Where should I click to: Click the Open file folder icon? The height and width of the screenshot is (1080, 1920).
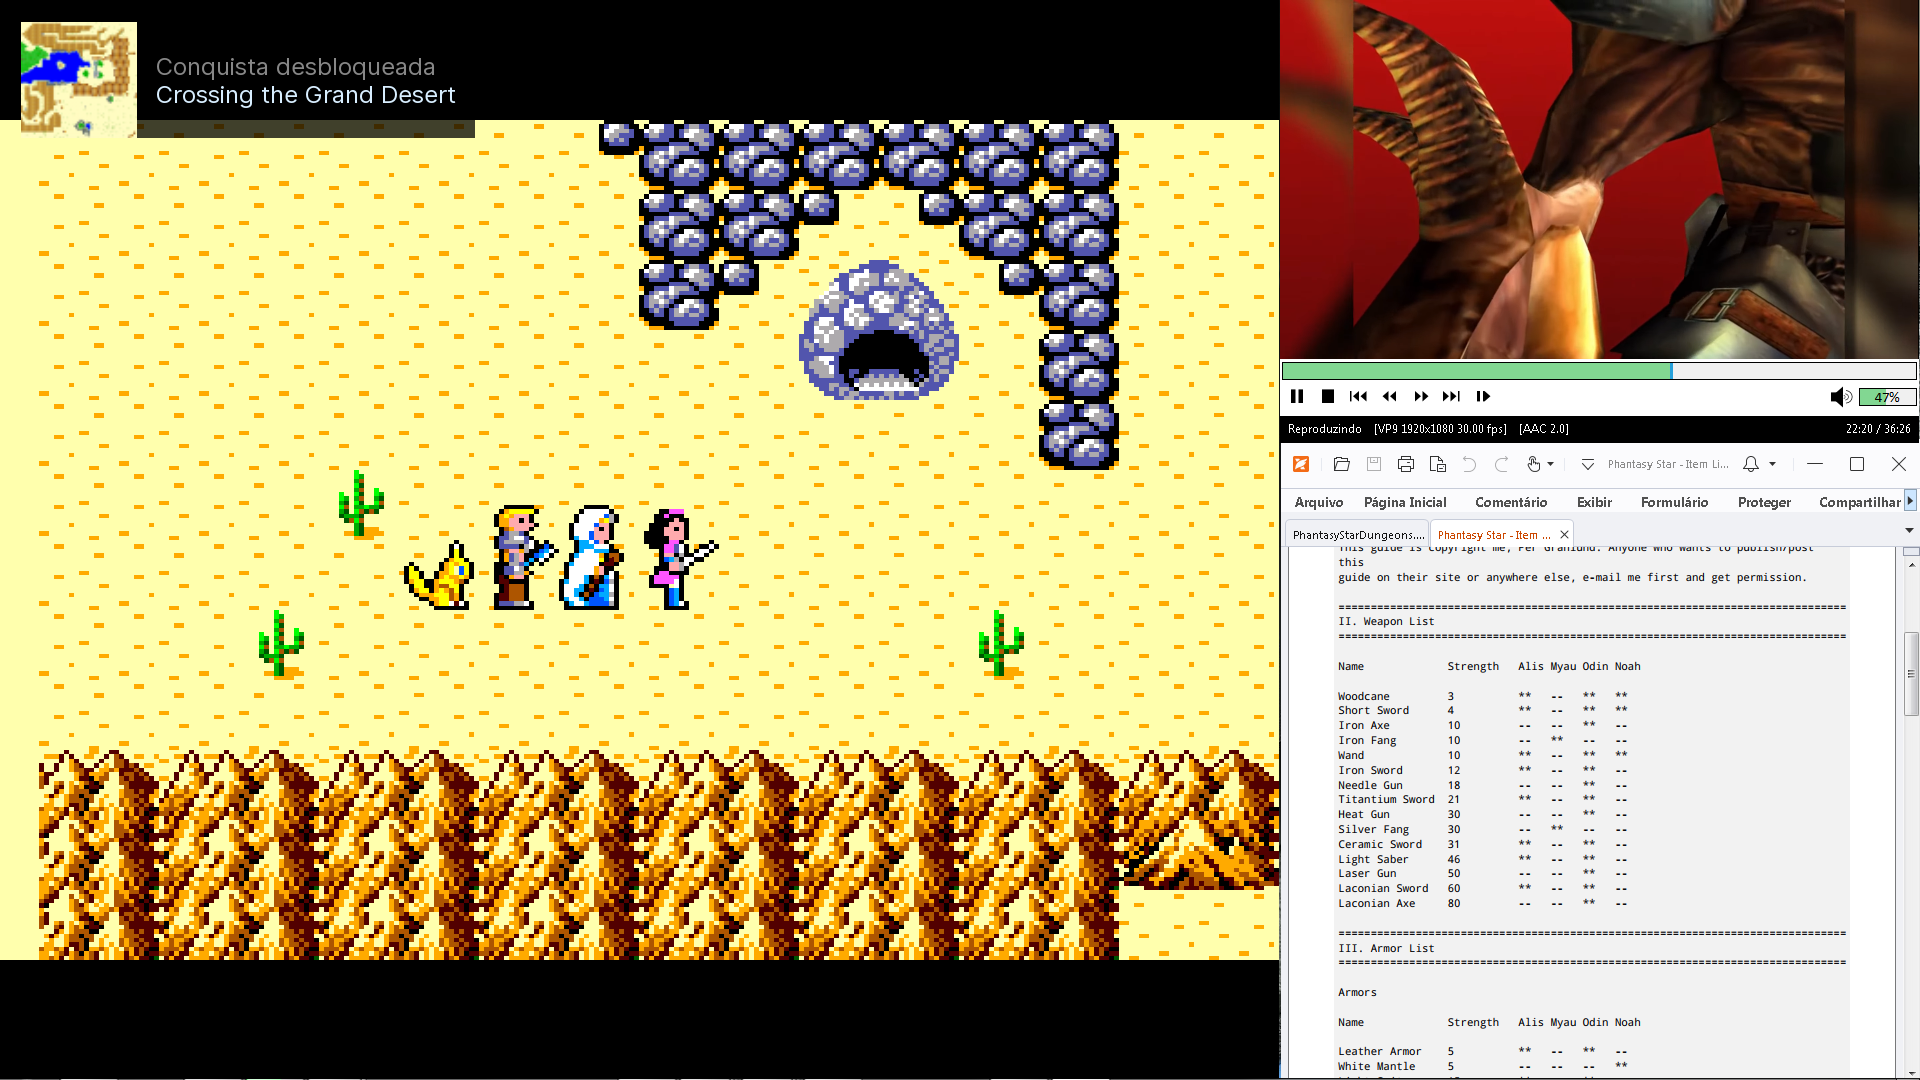point(1342,464)
